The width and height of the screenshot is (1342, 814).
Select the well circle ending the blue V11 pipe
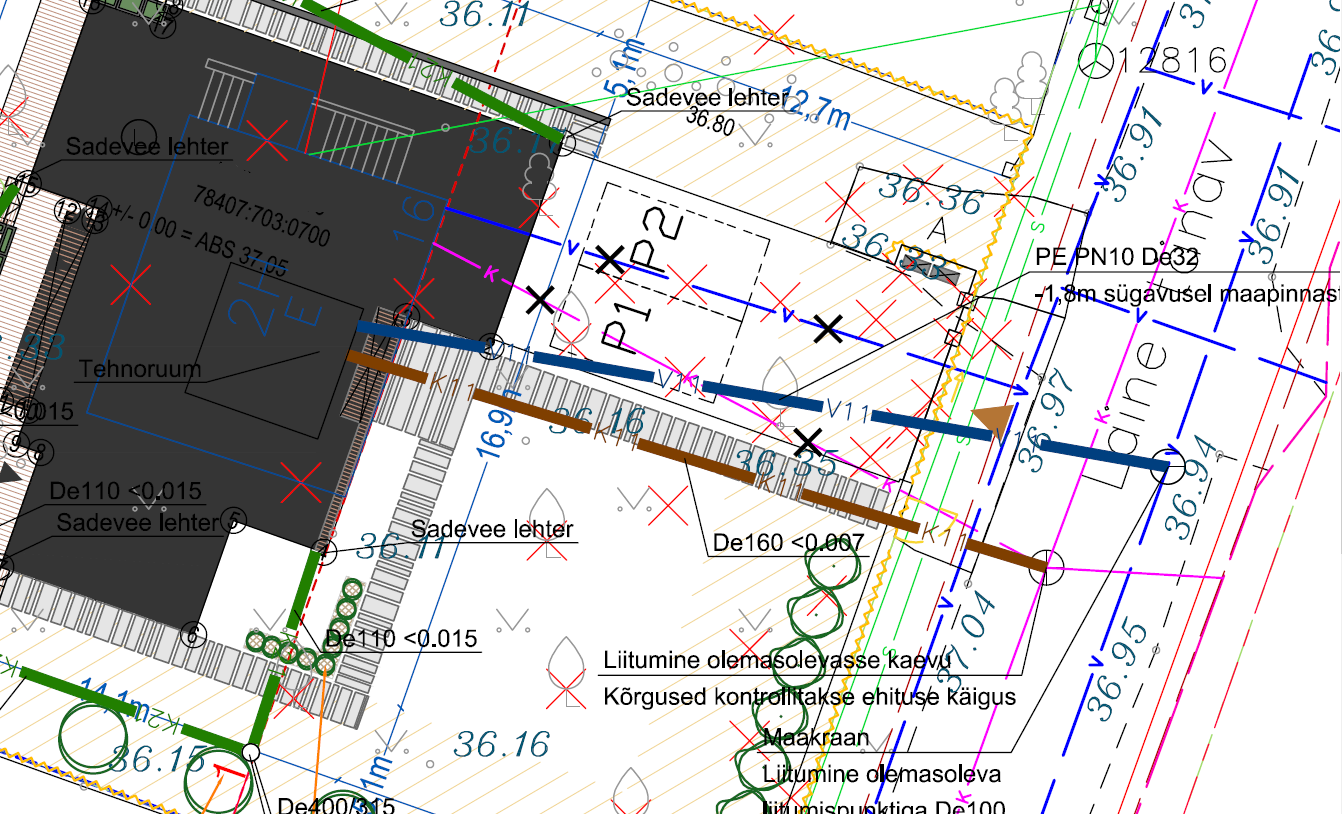[x=1166, y=466]
